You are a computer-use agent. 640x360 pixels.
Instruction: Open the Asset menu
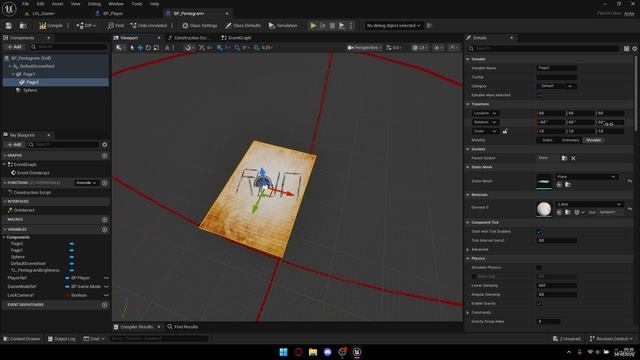tap(57, 4)
